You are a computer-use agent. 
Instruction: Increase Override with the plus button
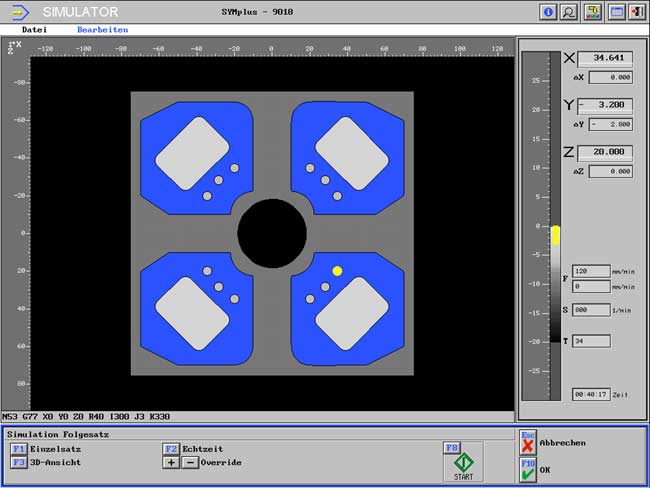[171, 463]
